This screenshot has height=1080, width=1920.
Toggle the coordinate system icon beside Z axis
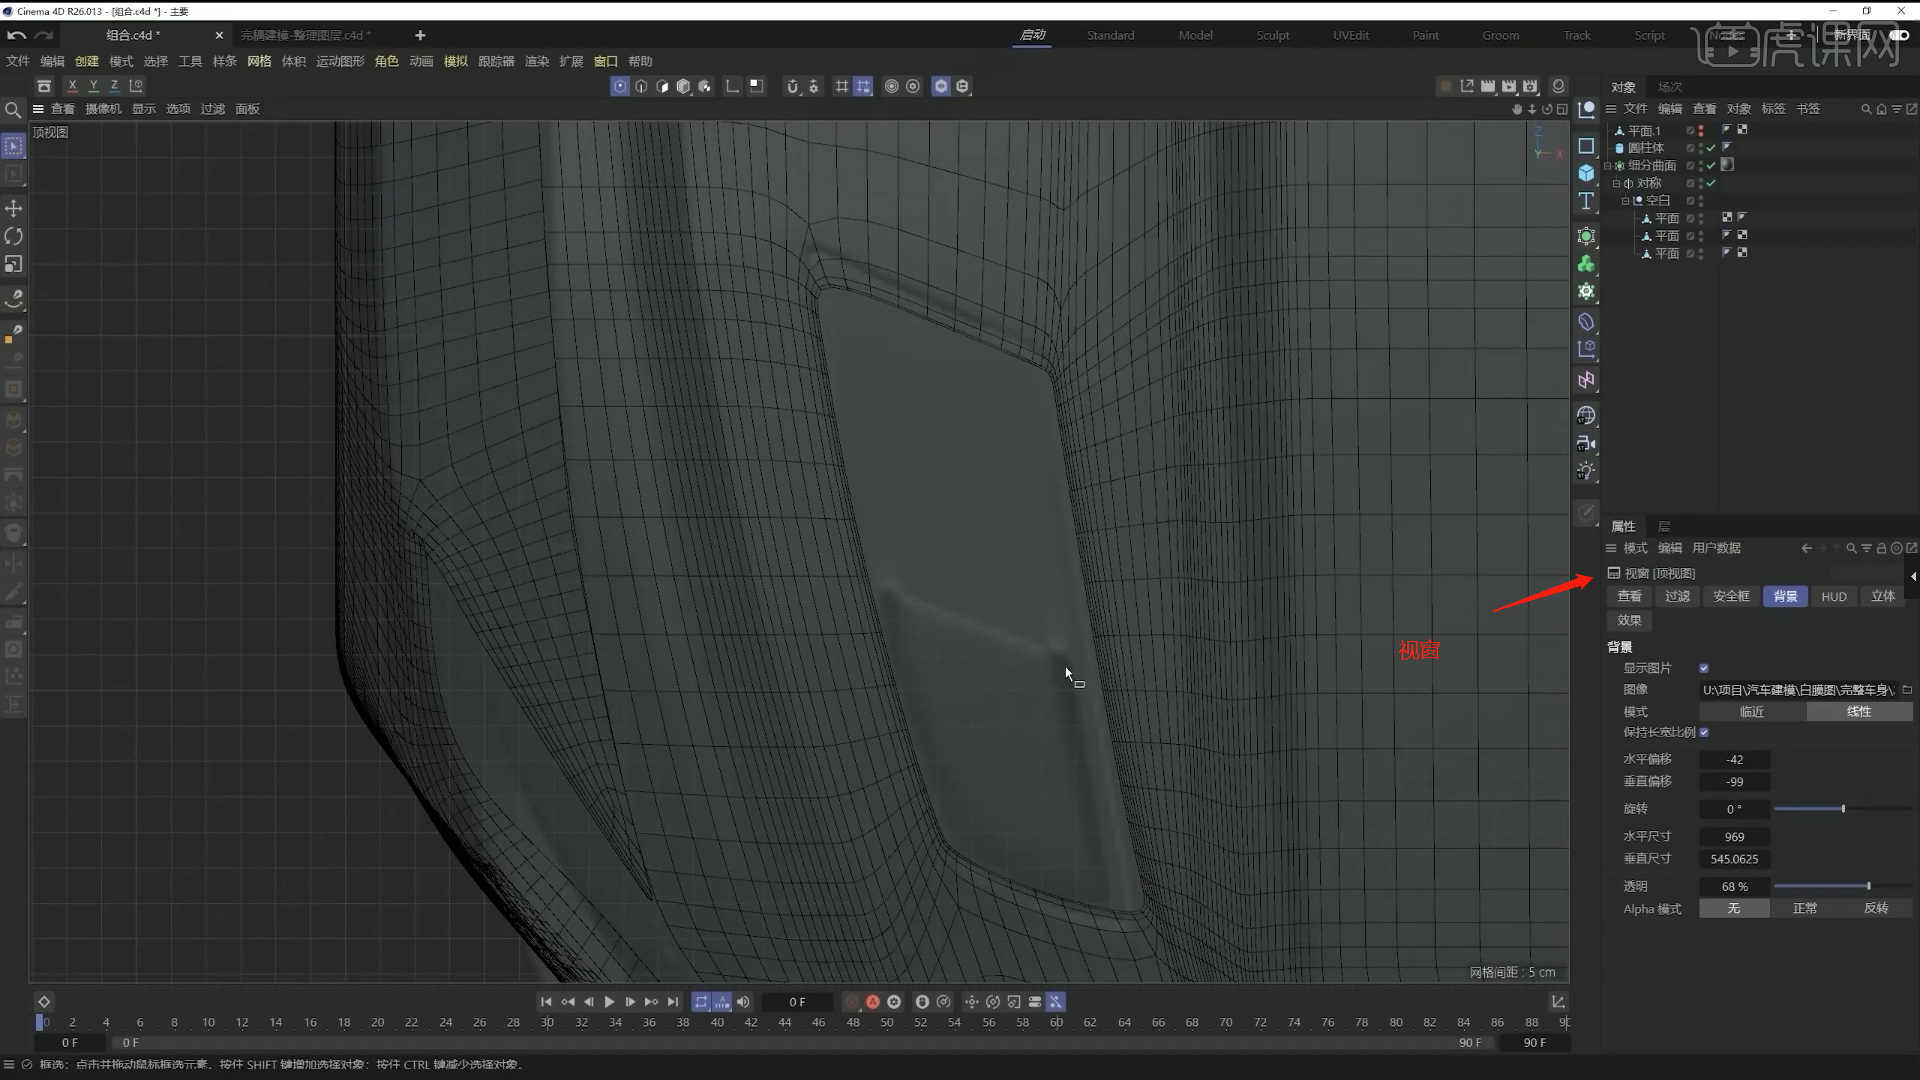click(136, 86)
